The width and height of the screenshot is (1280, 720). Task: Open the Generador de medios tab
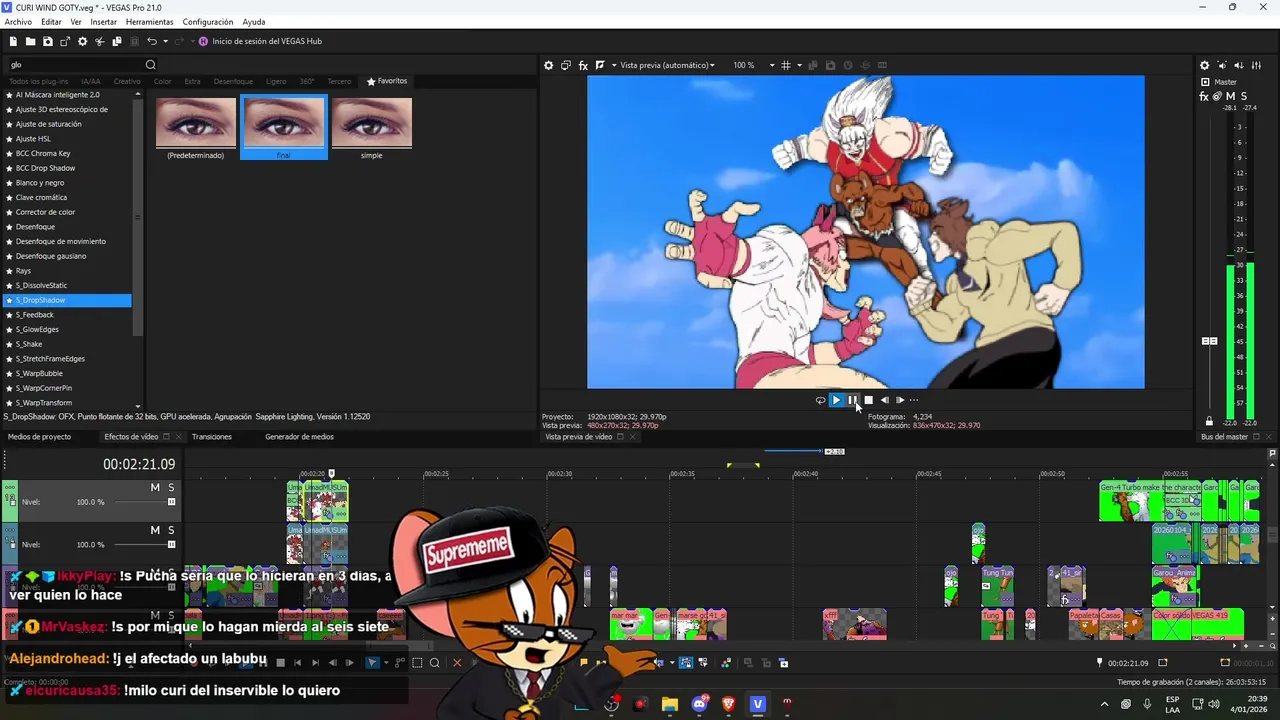click(x=299, y=437)
